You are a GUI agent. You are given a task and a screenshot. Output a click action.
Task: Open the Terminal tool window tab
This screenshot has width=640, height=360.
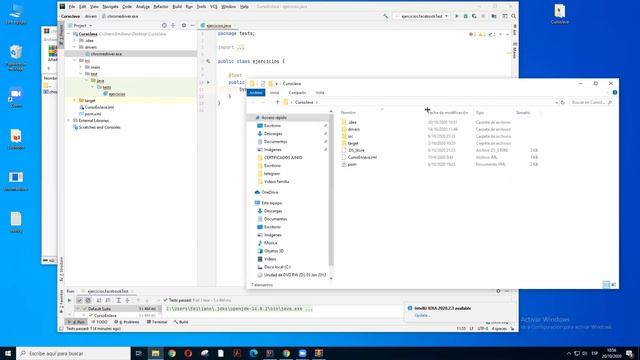157,322
